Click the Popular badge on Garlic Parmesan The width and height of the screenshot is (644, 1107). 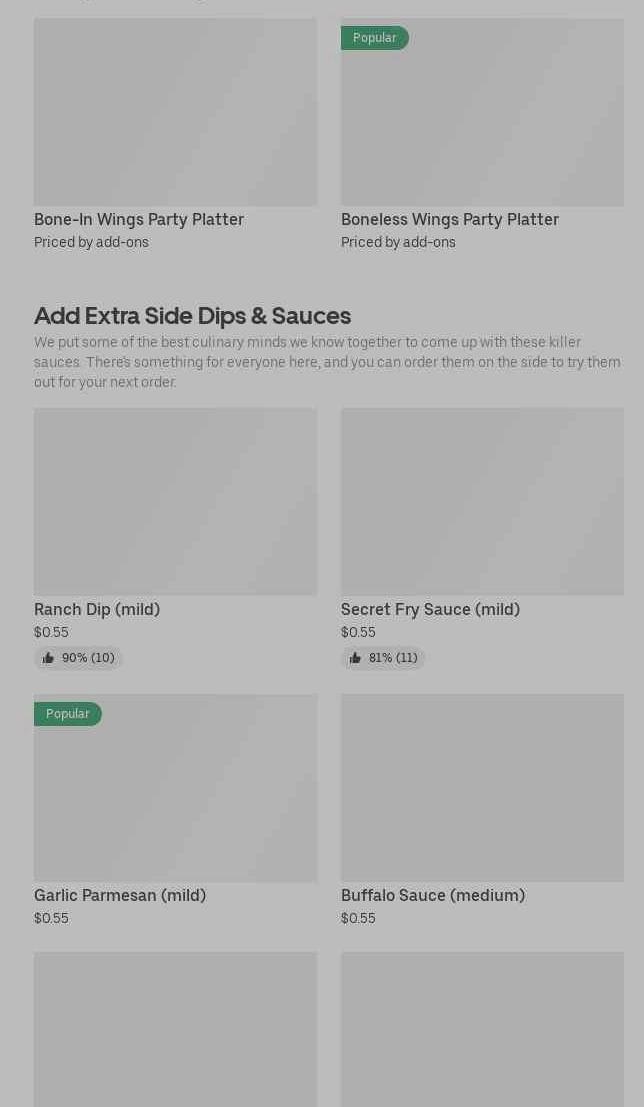(x=68, y=714)
